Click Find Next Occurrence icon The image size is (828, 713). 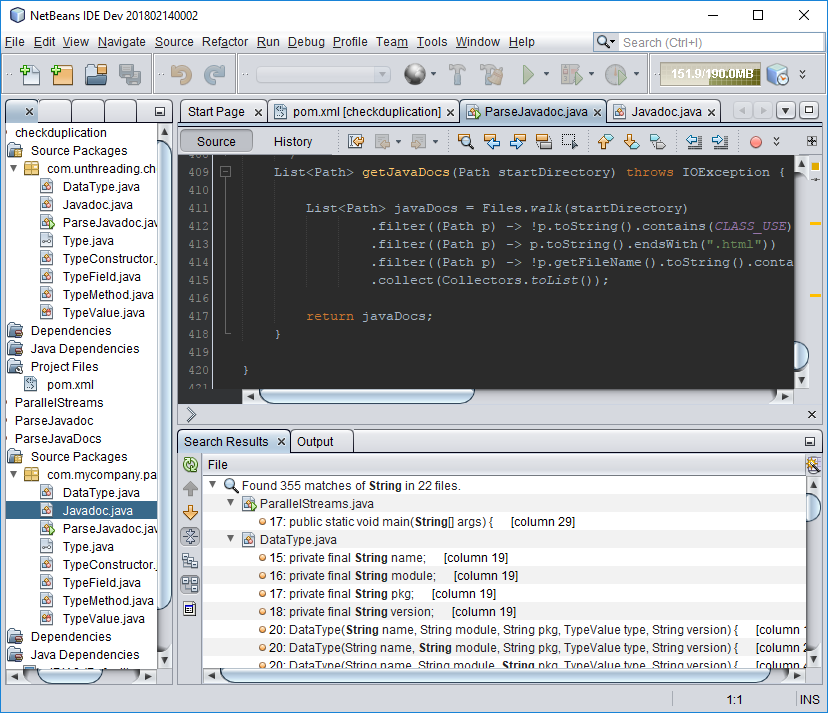click(x=518, y=141)
